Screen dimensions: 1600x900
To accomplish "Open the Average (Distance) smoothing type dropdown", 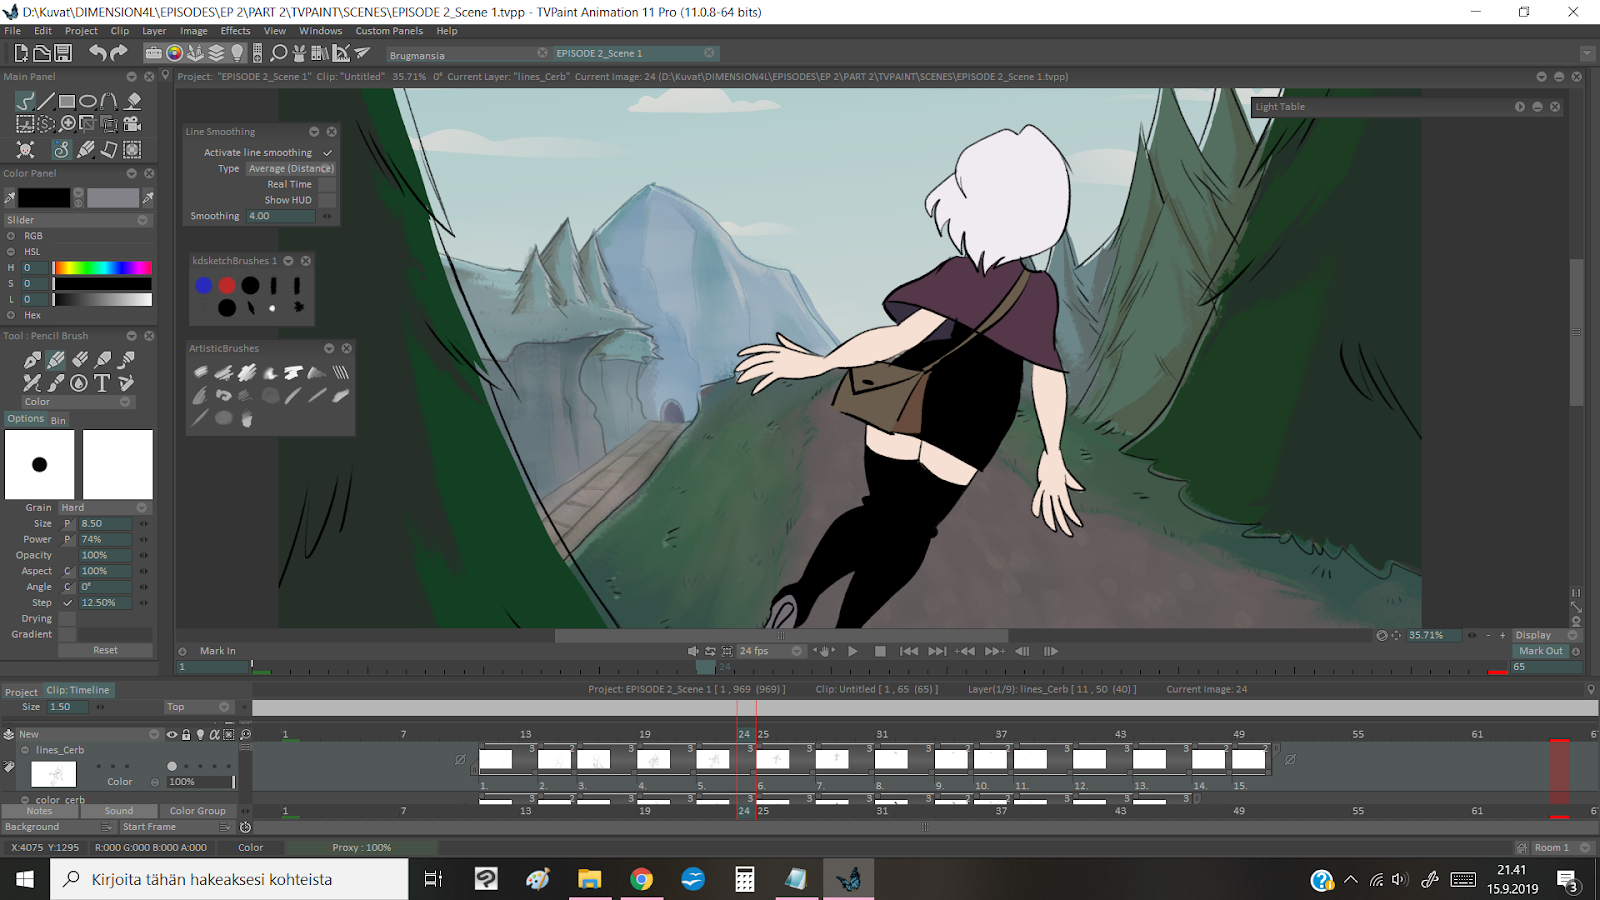I will point(290,168).
